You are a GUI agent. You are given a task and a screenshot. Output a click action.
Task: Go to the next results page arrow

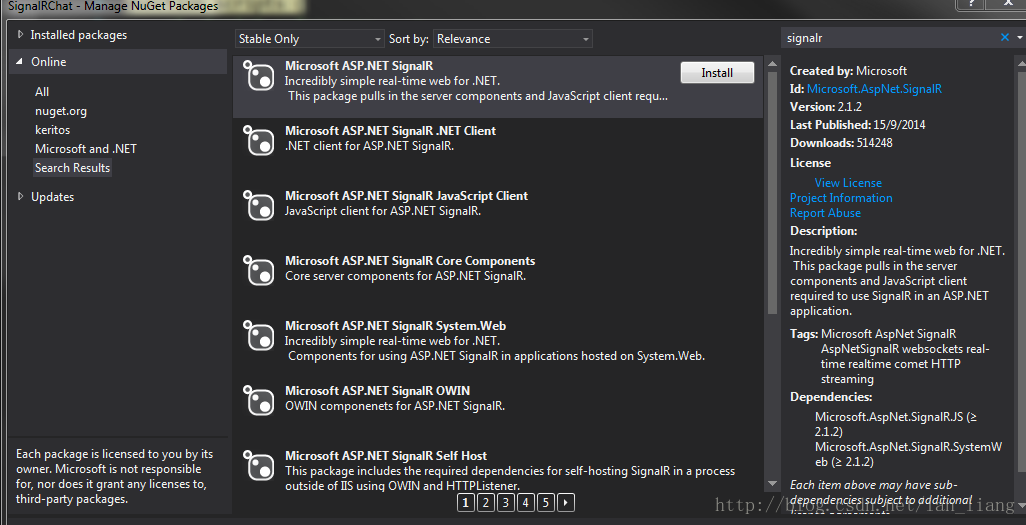[565, 502]
